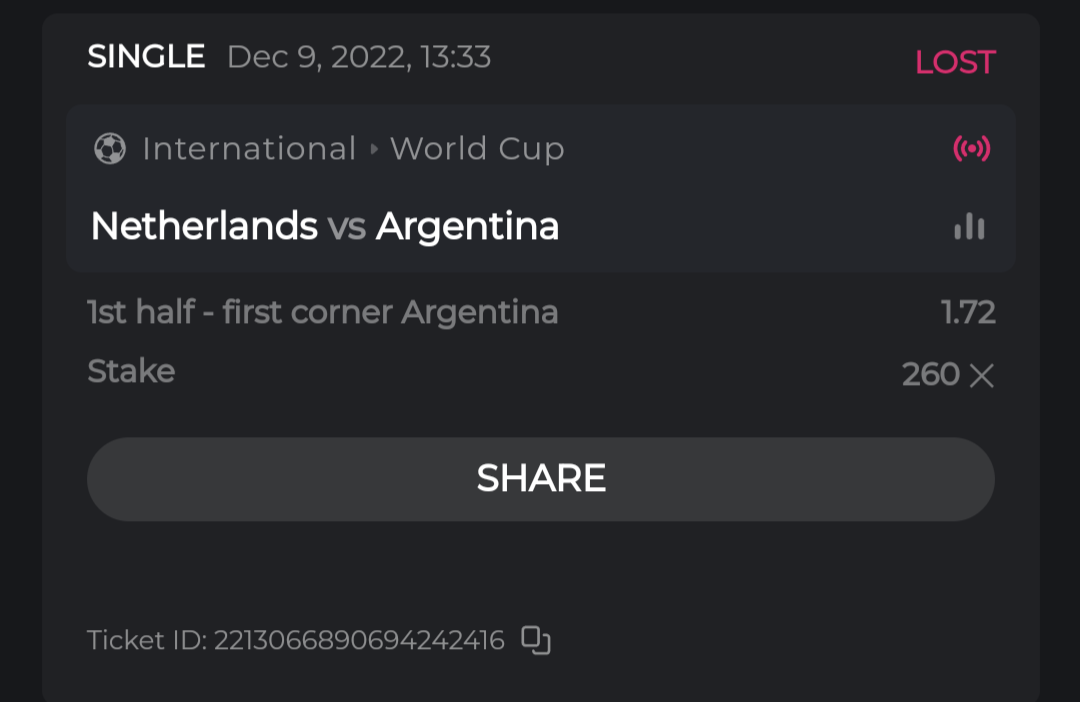Viewport: 1080px width, 702px height.
Task: Click the 1.72 odds value
Action: pyautogui.click(x=968, y=313)
